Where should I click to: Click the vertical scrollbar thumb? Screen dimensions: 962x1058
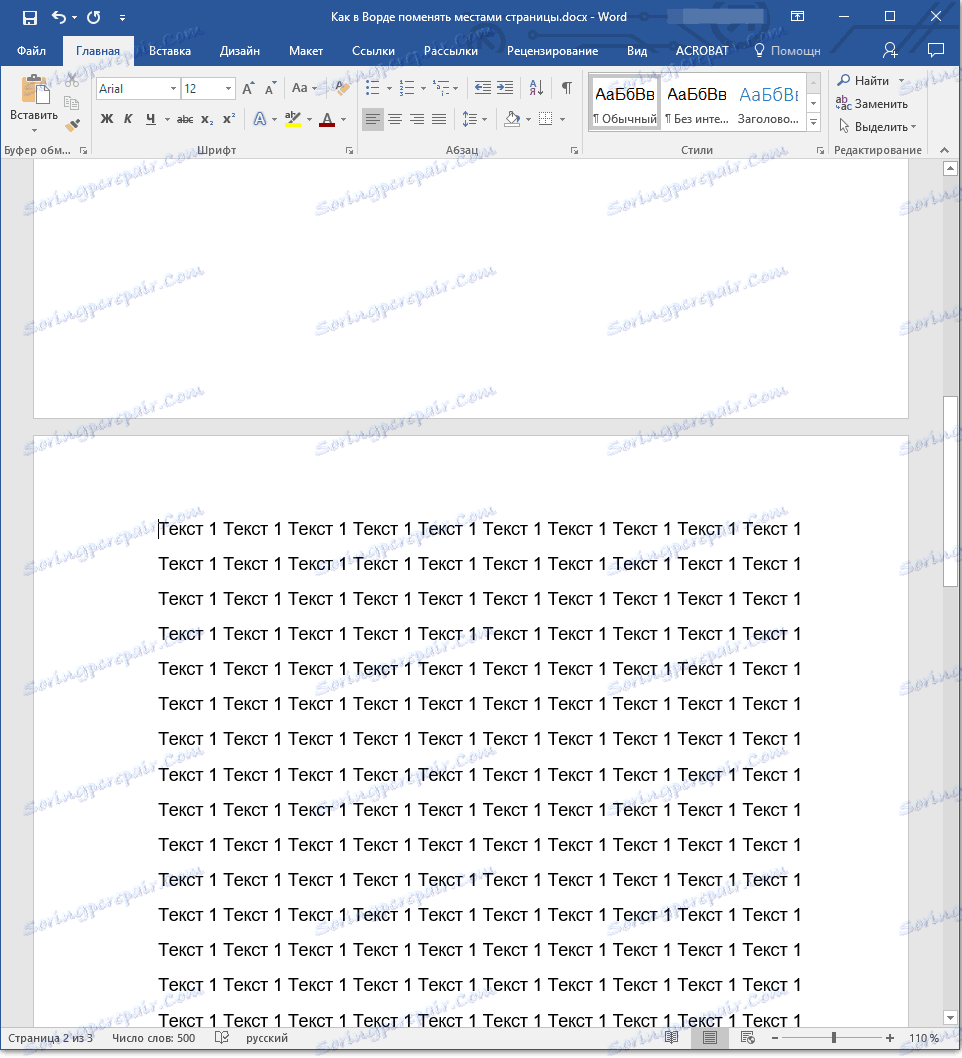tap(950, 491)
